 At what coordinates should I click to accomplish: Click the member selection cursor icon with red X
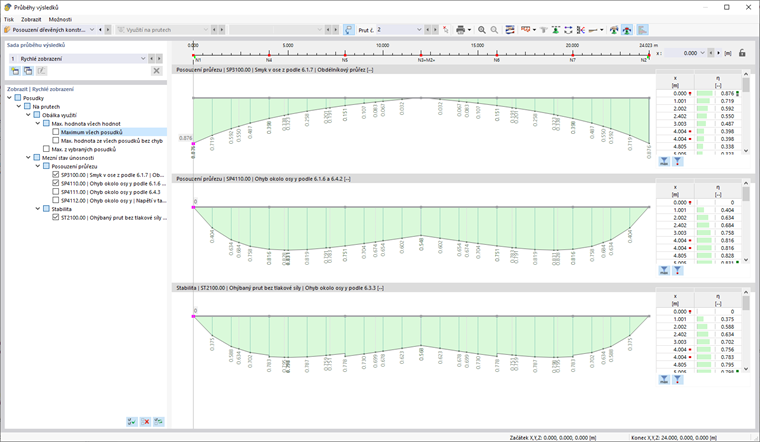446,30
